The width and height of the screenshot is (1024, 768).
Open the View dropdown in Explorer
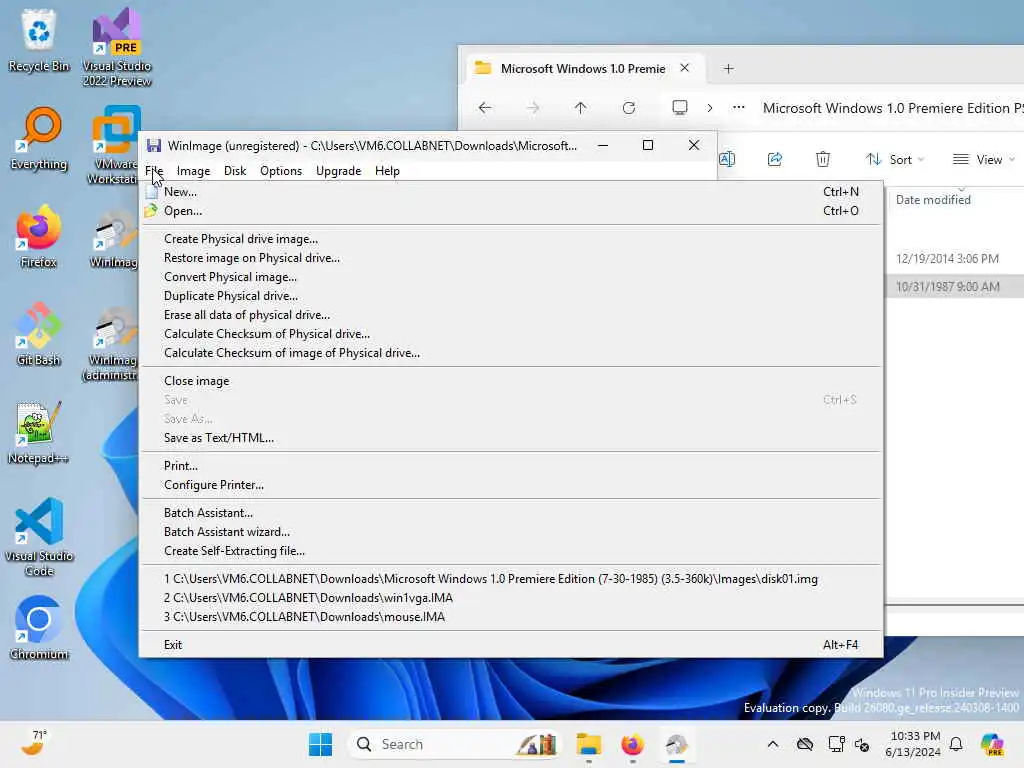tap(984, 159)
